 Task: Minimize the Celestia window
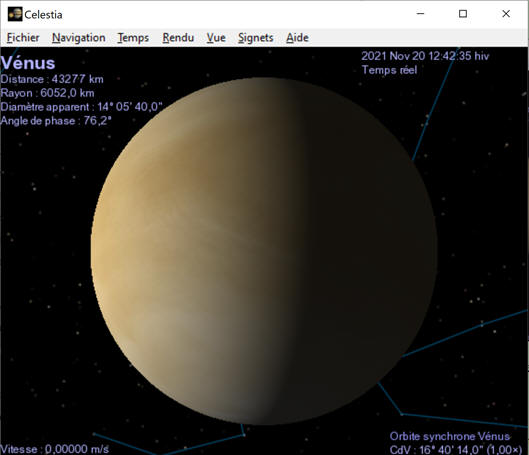click(420, 14)
